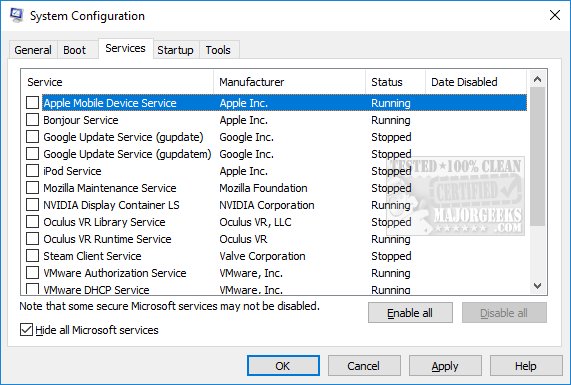The width and height of the screenshot is (571, 385).
Task: Uncheck Hide all Microsoft services
Action: point(26,330)
